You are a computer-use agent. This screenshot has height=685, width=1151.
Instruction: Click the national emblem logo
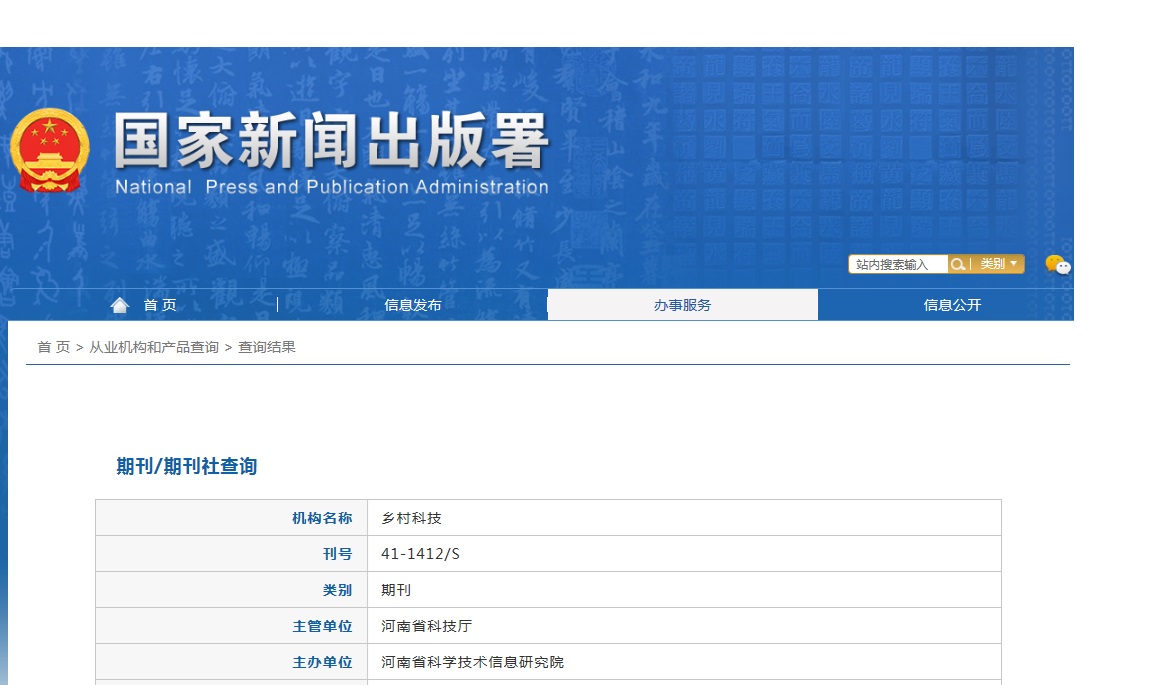(x=49, y=146)
